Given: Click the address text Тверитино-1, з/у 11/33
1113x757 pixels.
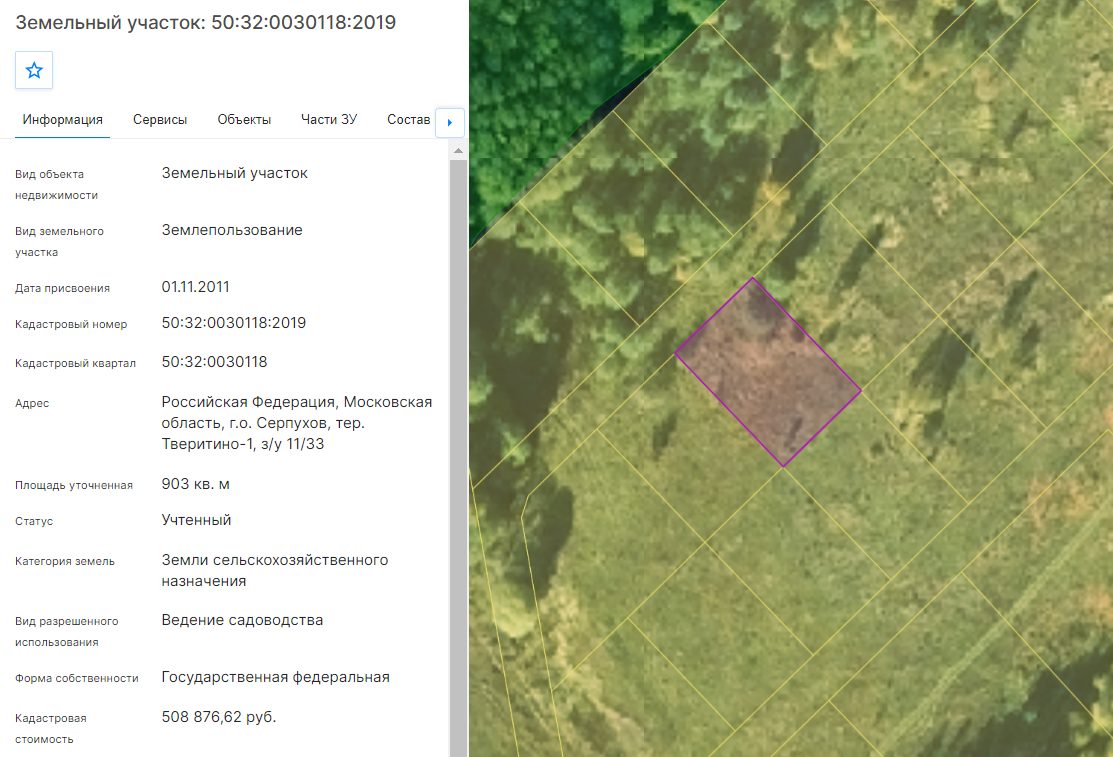Looking at the screenshot, I should pyautogui.click(x=243, y=444).
